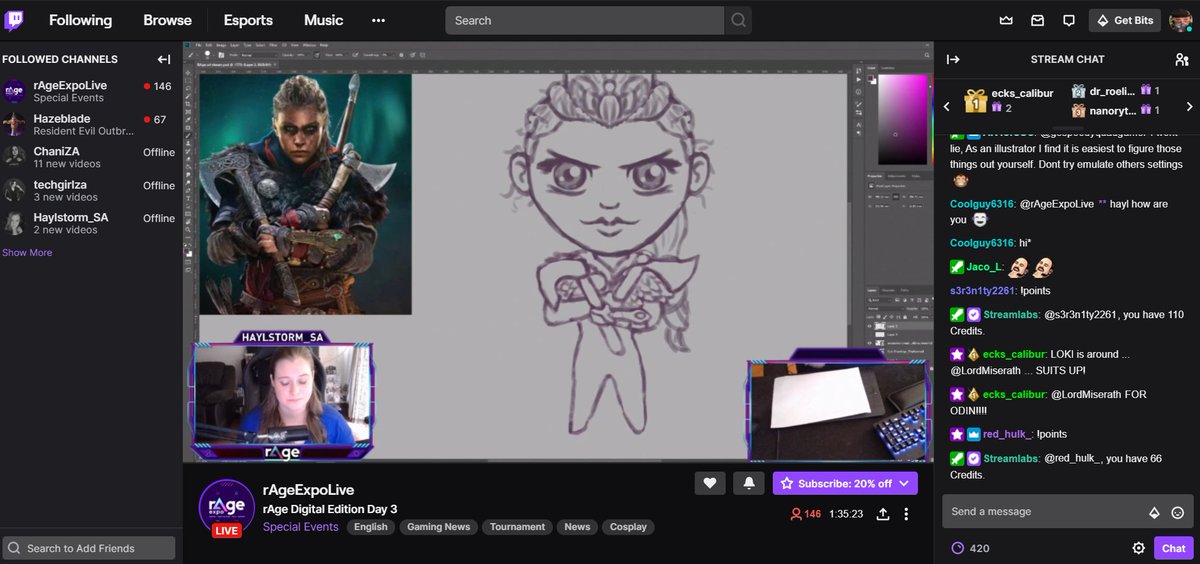Open Prime Loot crown icon
Image resolution: width=1200 pixels, height=564 pixels.
1006,20
